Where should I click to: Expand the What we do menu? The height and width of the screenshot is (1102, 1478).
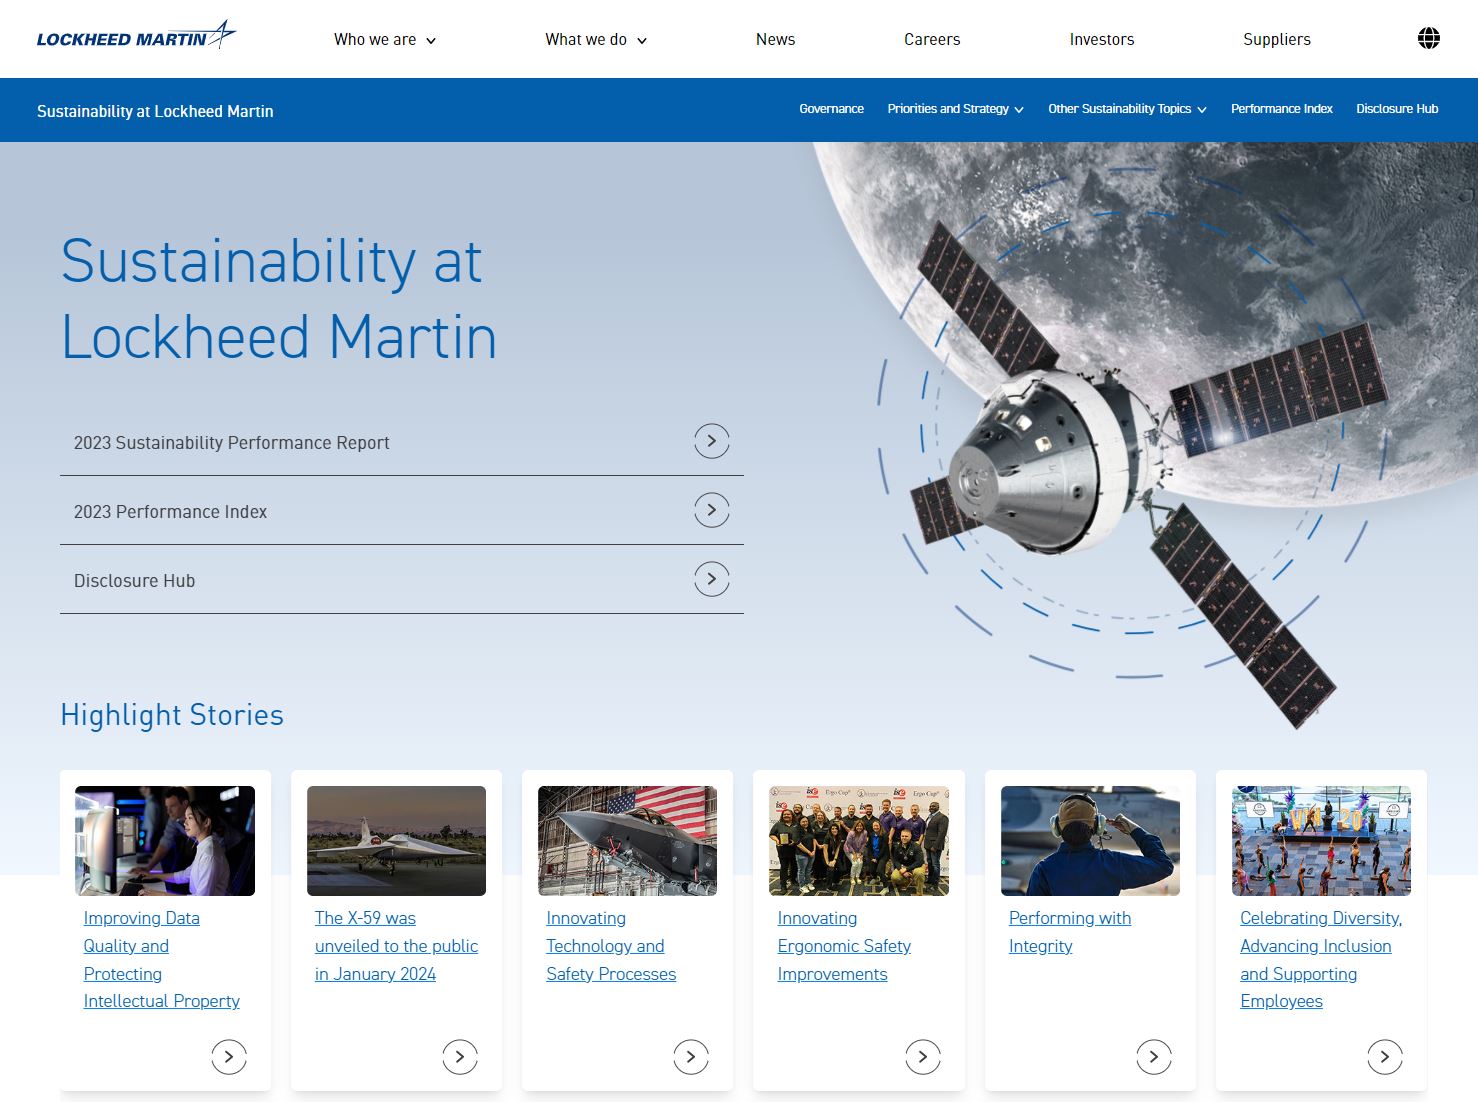coord(596,40)
